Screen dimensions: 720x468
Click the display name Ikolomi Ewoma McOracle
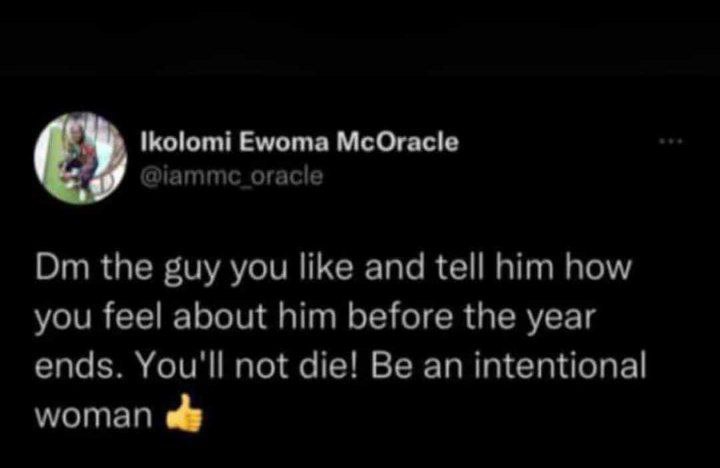pyautogui.click(x=299, y=142)
